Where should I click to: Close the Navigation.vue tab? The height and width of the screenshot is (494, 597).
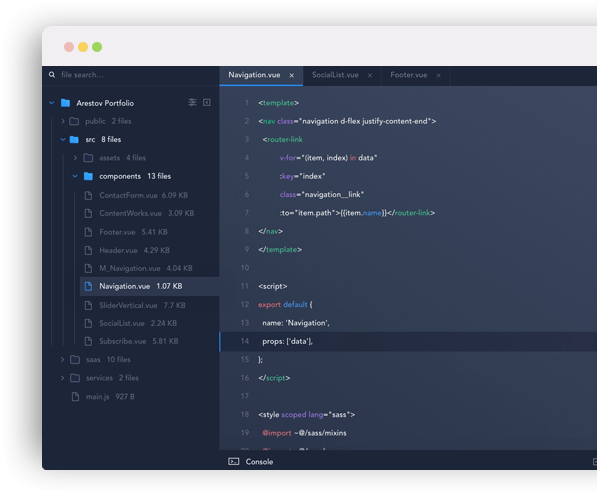click(x=292, y=75)
